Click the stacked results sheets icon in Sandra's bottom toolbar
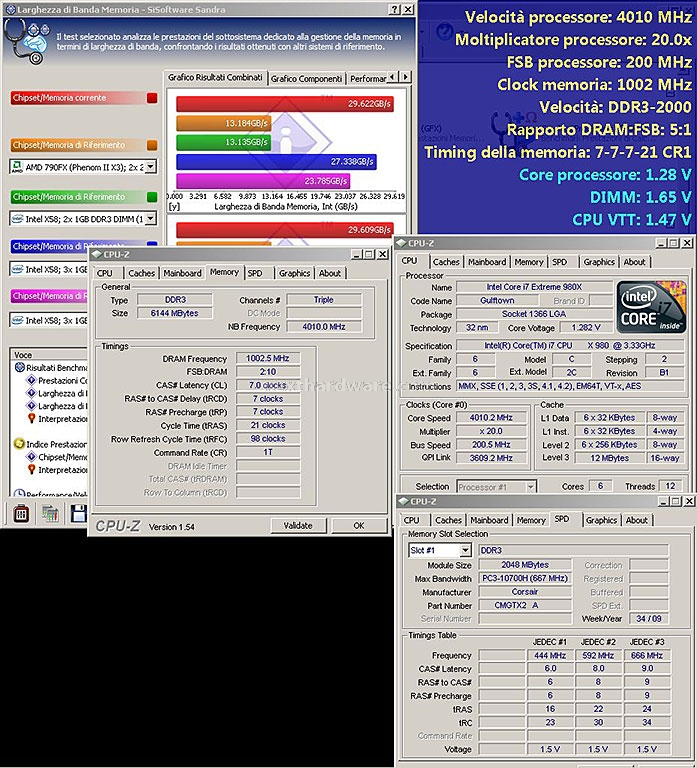Image resolution: width=697 pixels, height=768 pixels. pyautogui.click(x=50, y=514)
